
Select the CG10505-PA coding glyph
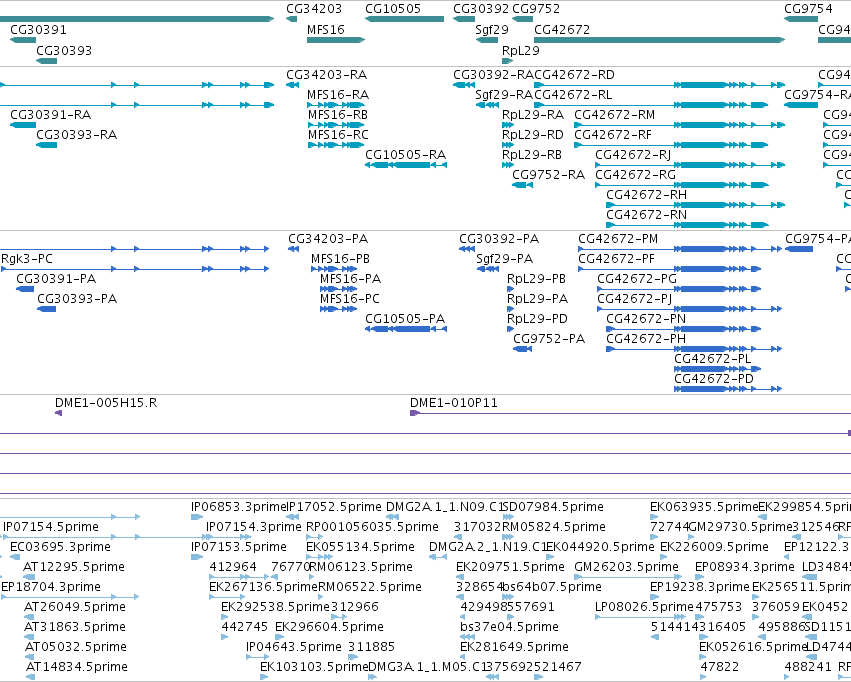(x=406, y=329)
